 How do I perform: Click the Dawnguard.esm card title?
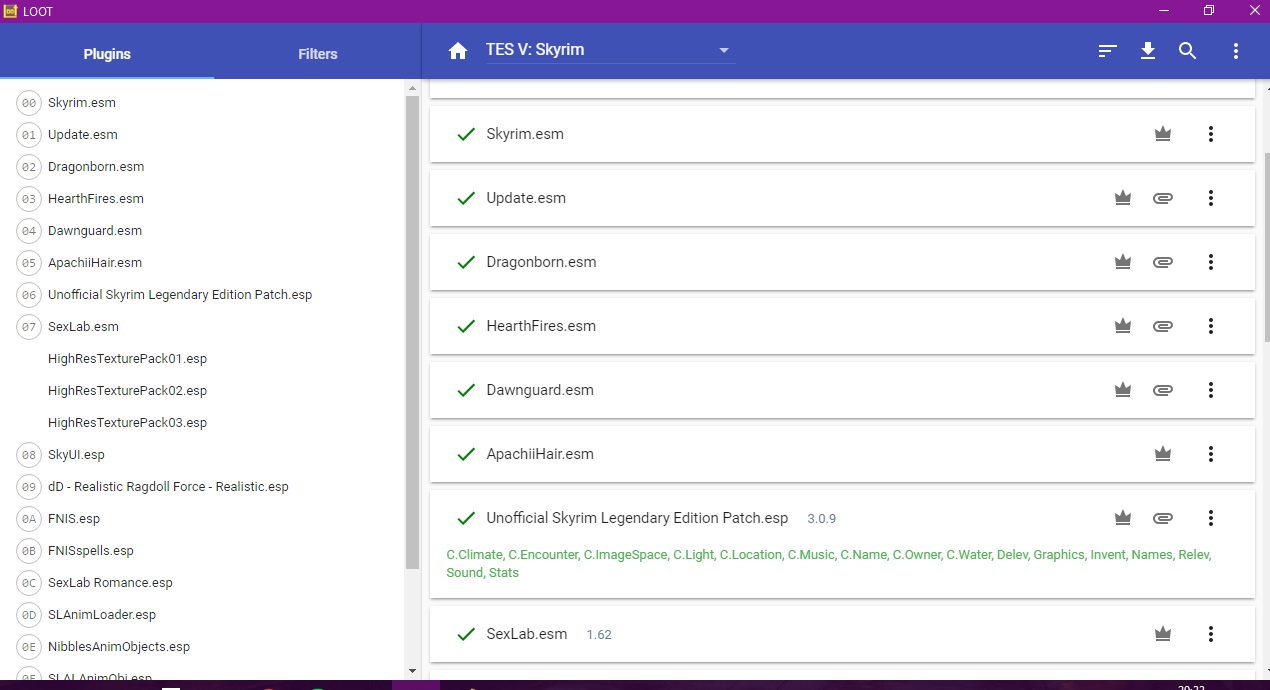tap(540, 390)
